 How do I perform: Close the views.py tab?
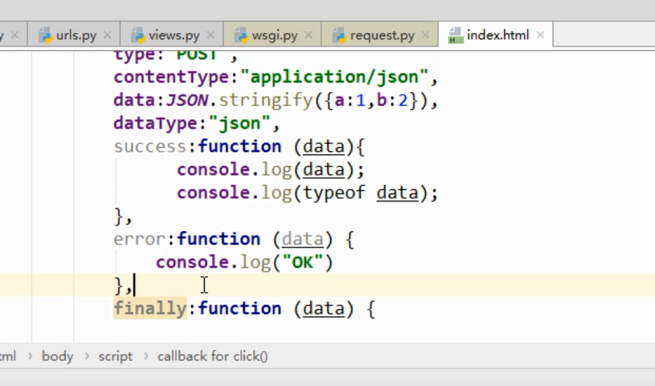click(211, 35)
